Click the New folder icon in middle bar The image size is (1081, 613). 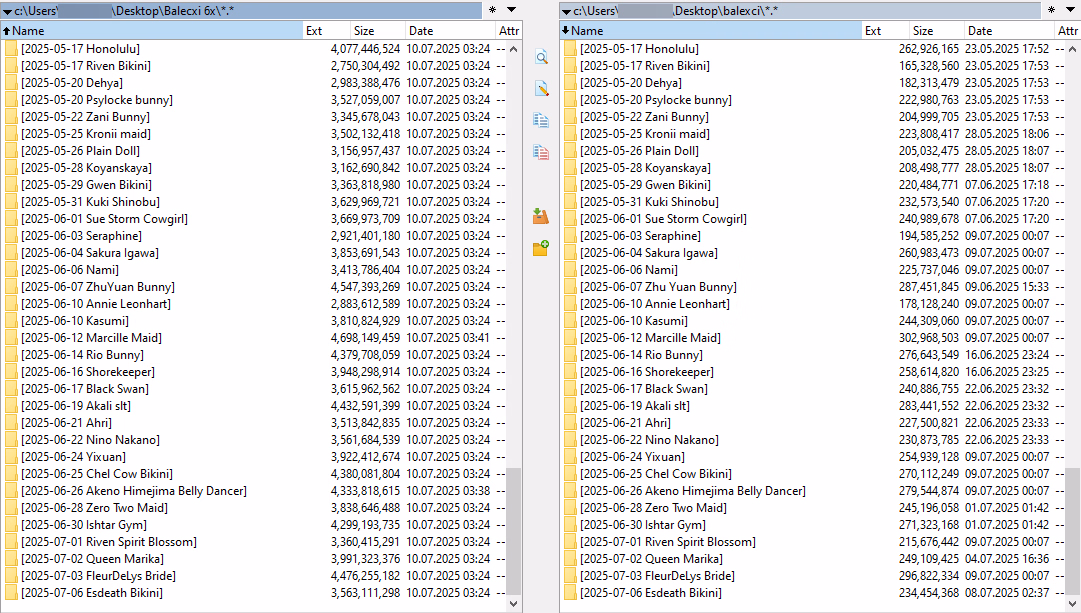(x=541, y=247)
